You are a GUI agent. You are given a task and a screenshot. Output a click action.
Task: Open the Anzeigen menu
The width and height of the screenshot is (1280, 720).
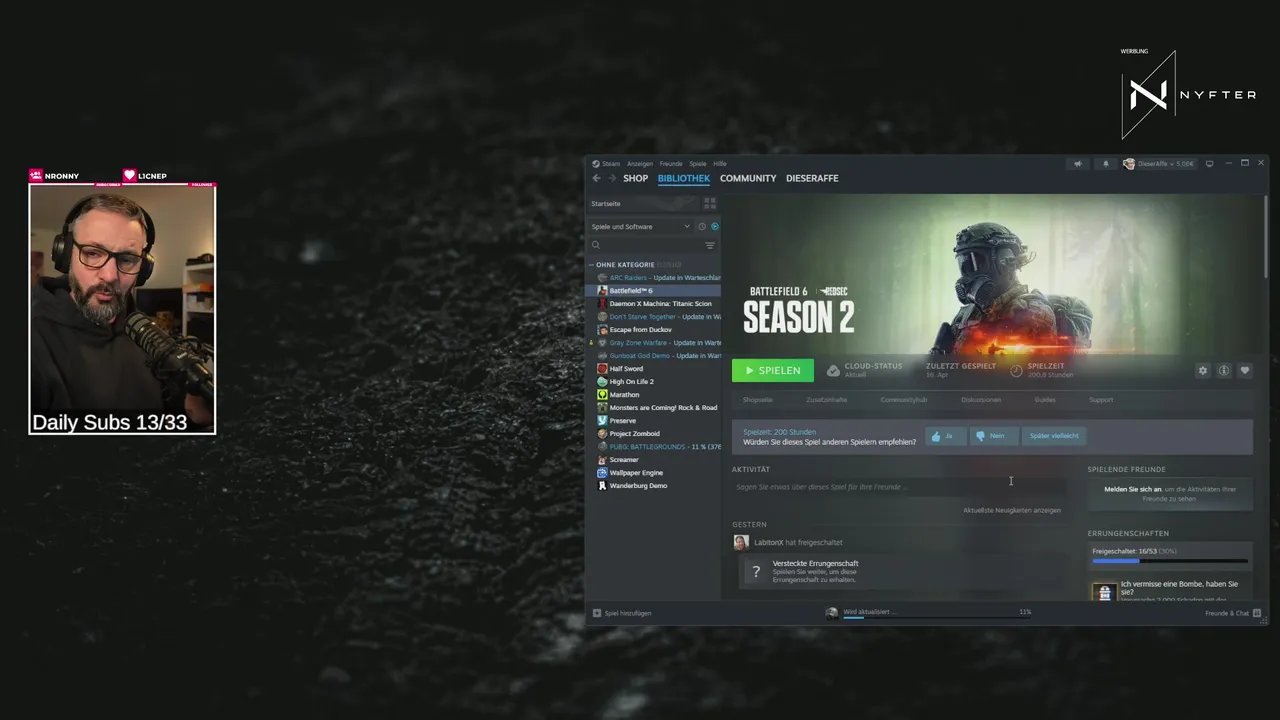(640, 163)
